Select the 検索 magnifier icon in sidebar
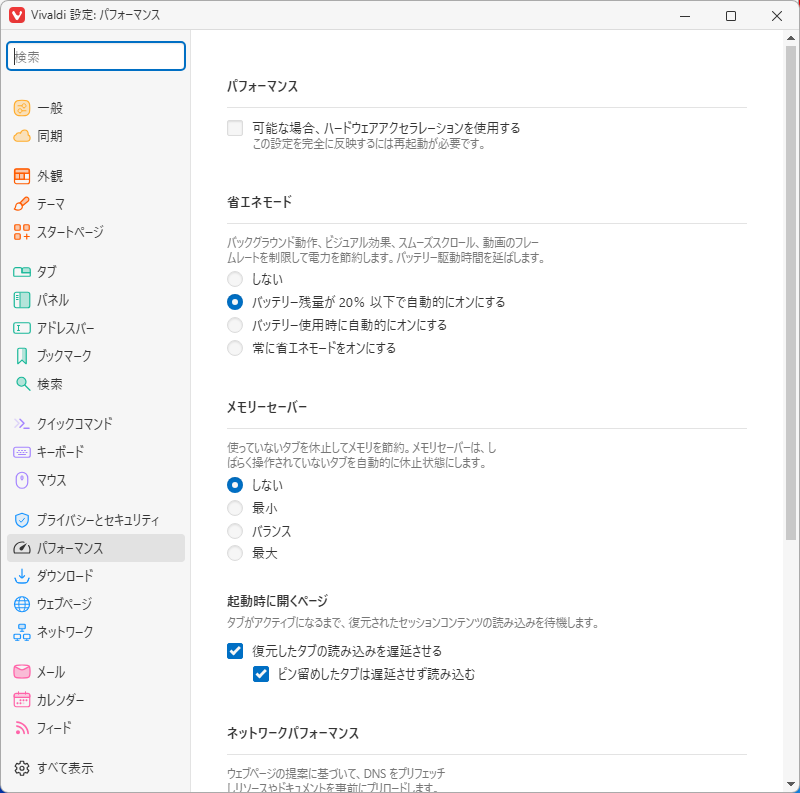The height and width of the screenshot is (793, 800). coord(22,384)
